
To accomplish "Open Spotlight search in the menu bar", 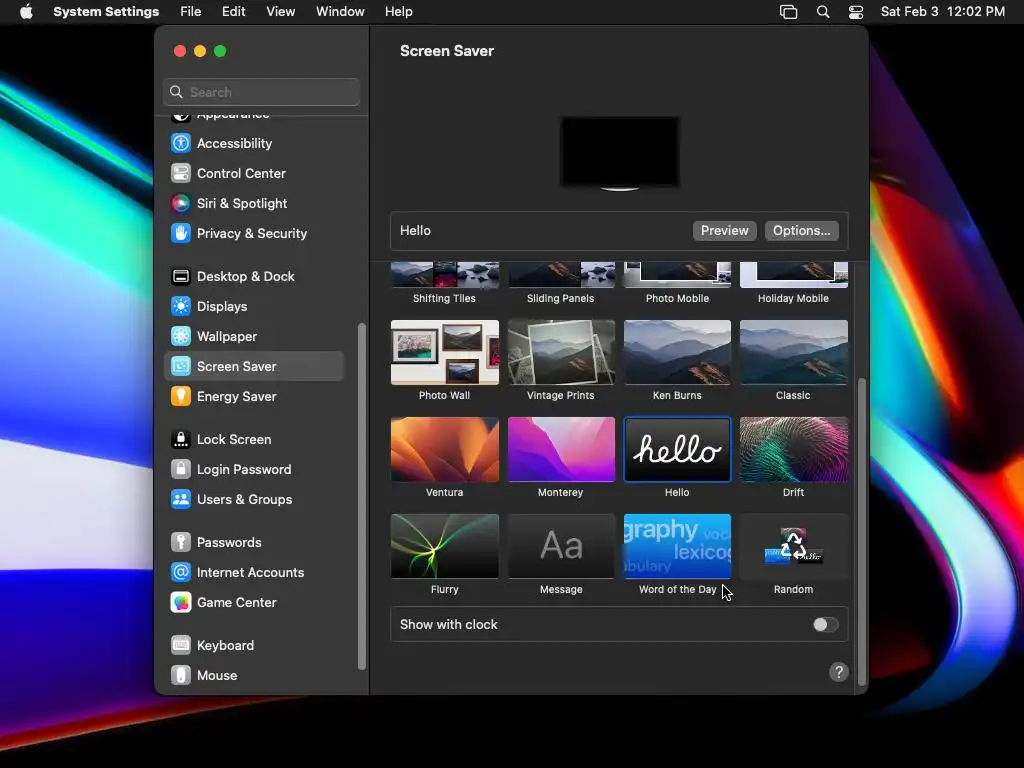I will 823,12.
